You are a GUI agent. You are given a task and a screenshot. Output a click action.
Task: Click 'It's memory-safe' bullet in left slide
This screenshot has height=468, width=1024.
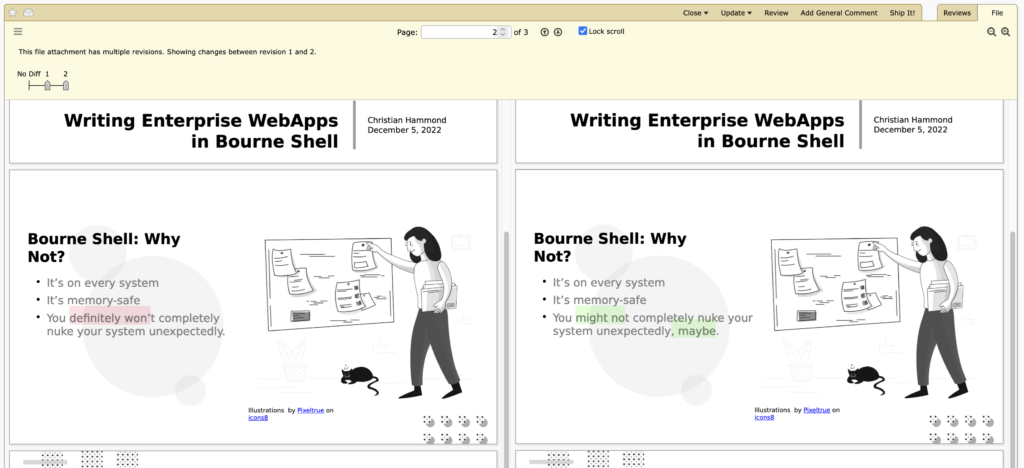coord(93,300)
